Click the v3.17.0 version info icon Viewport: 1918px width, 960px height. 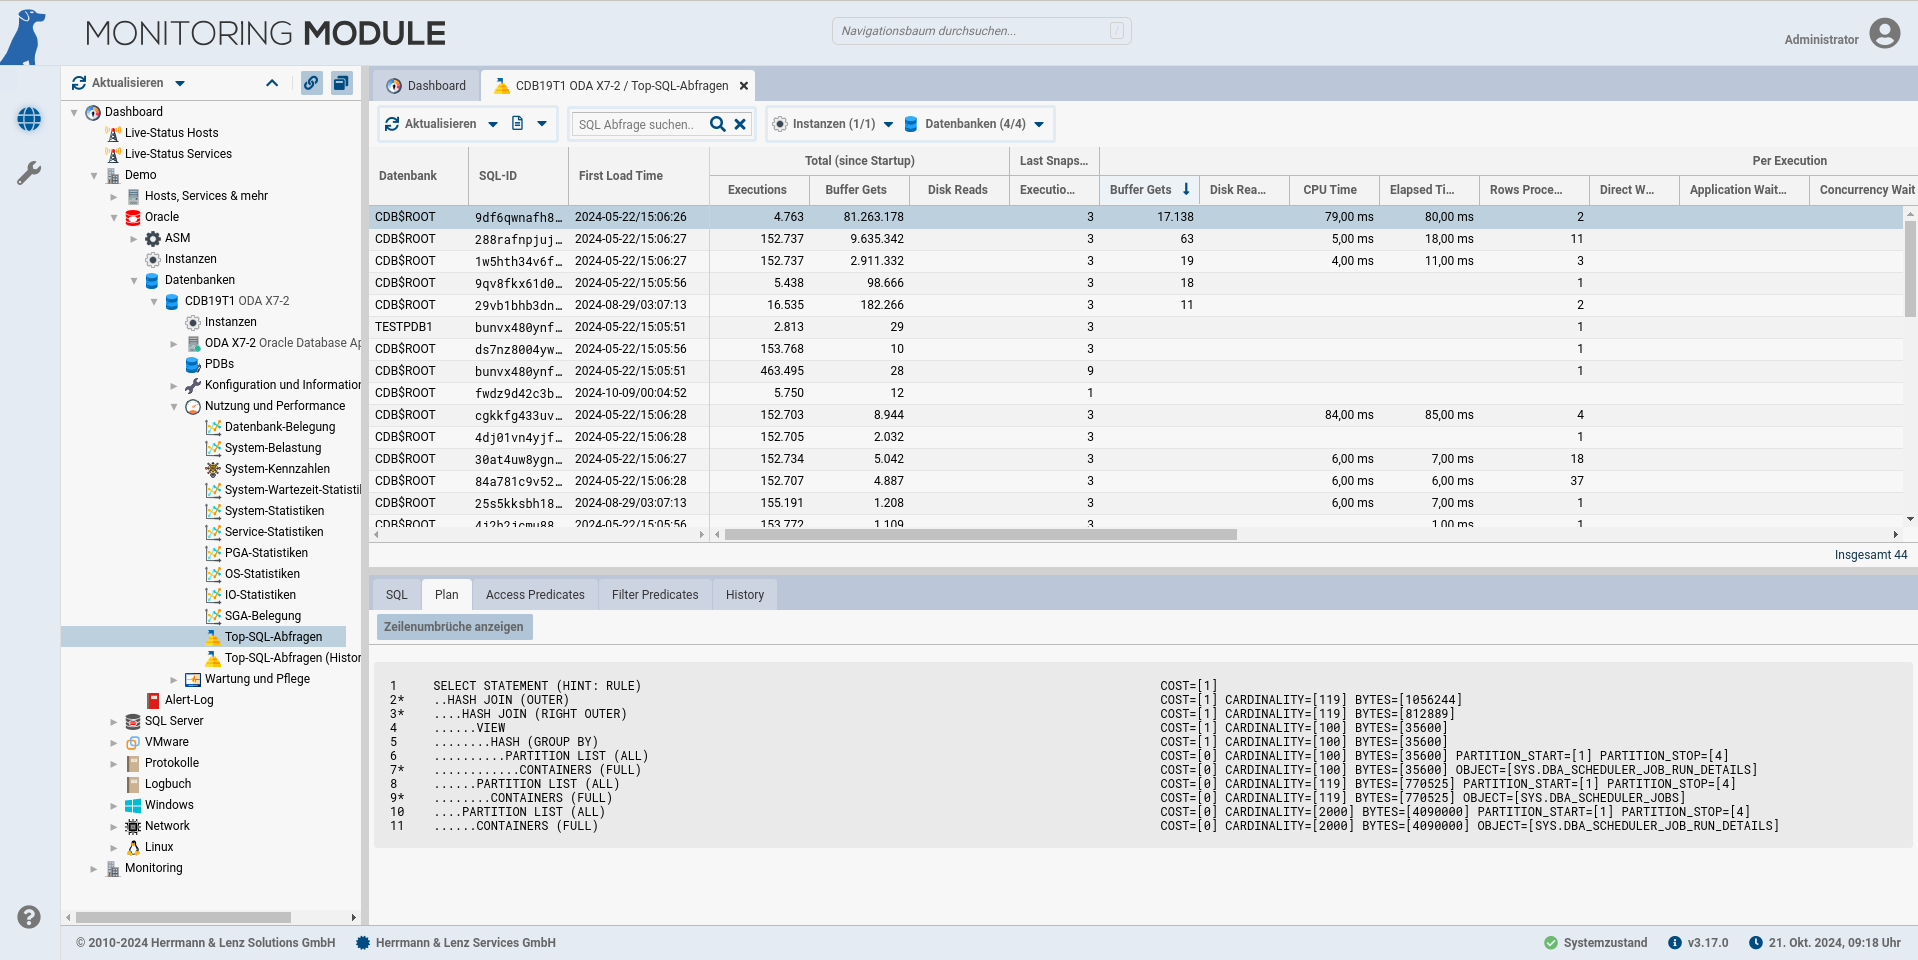point(1675,943)
